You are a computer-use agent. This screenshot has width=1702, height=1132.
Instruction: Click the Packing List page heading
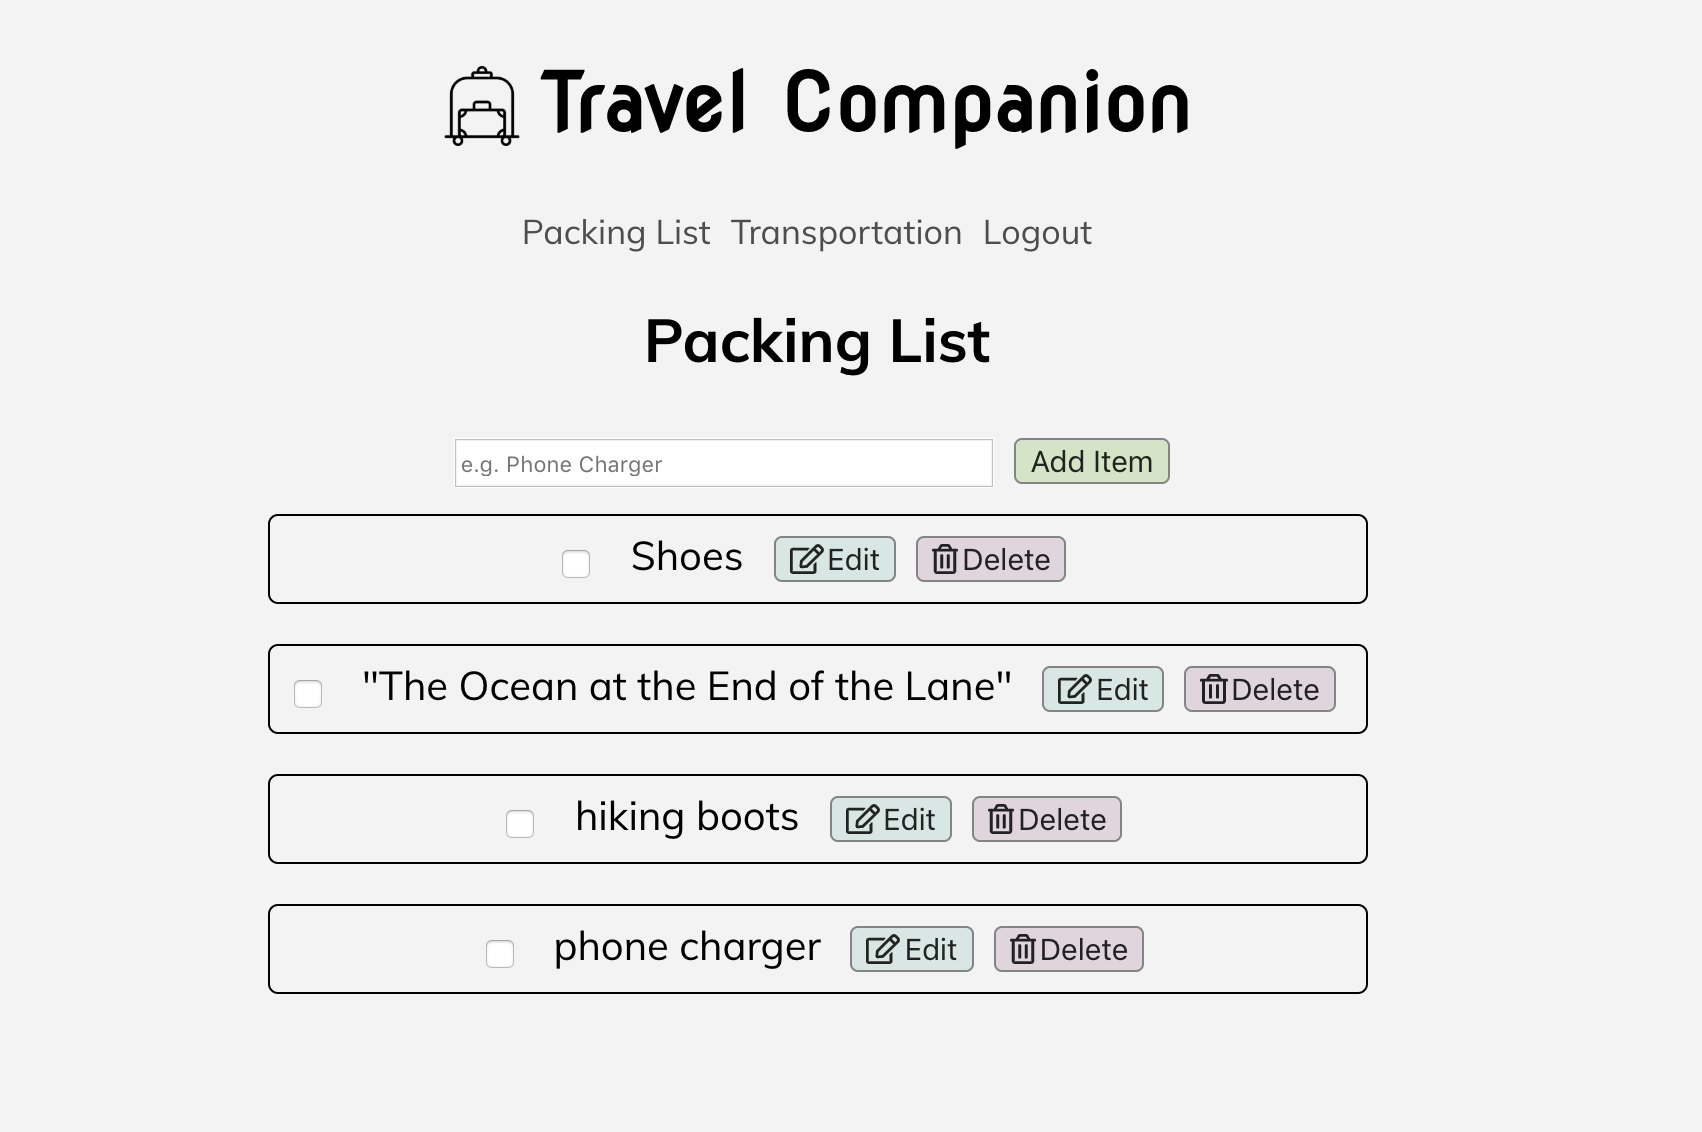click(817, 341)
